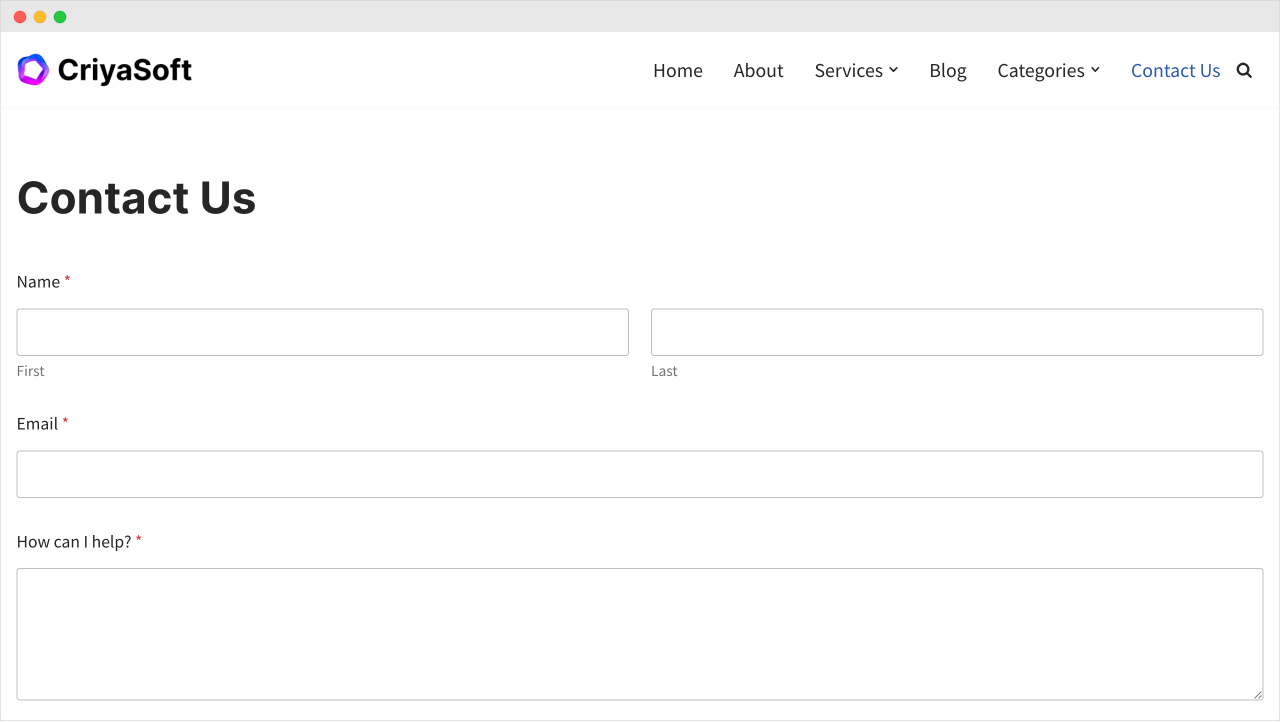Click the yellow minimize window button

(40, 17)
